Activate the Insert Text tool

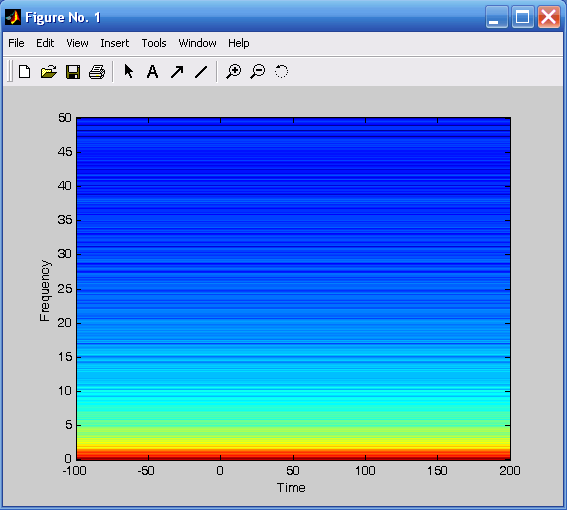point(153,72)
